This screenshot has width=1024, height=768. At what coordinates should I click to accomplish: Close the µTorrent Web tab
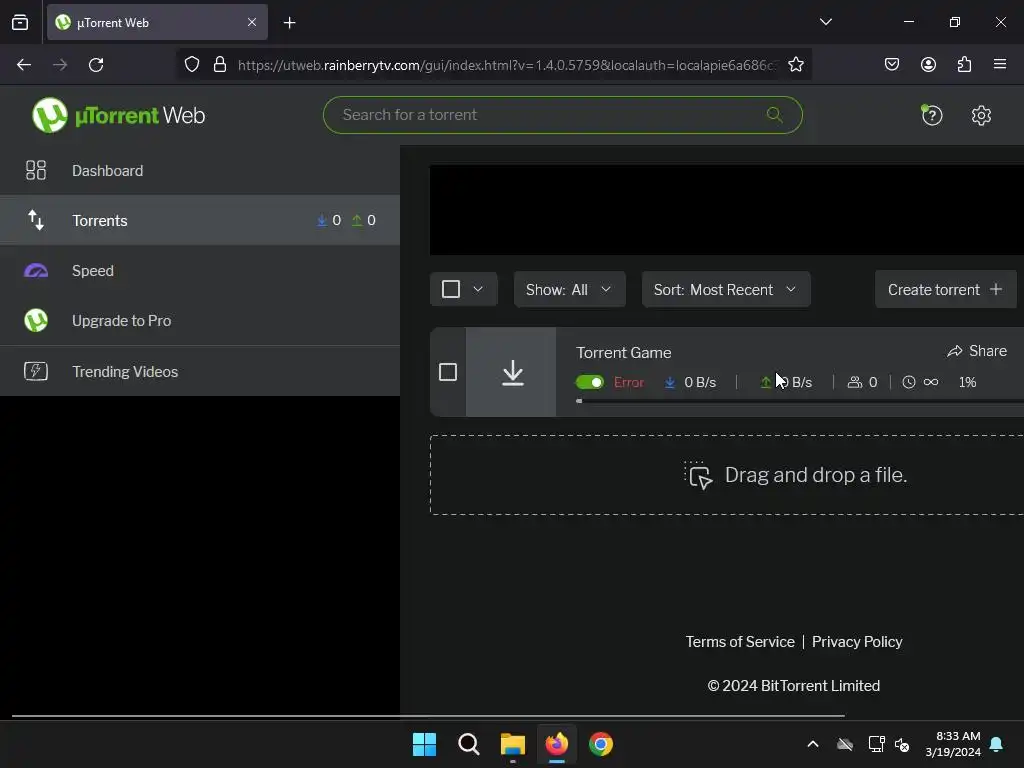[252, 22]
